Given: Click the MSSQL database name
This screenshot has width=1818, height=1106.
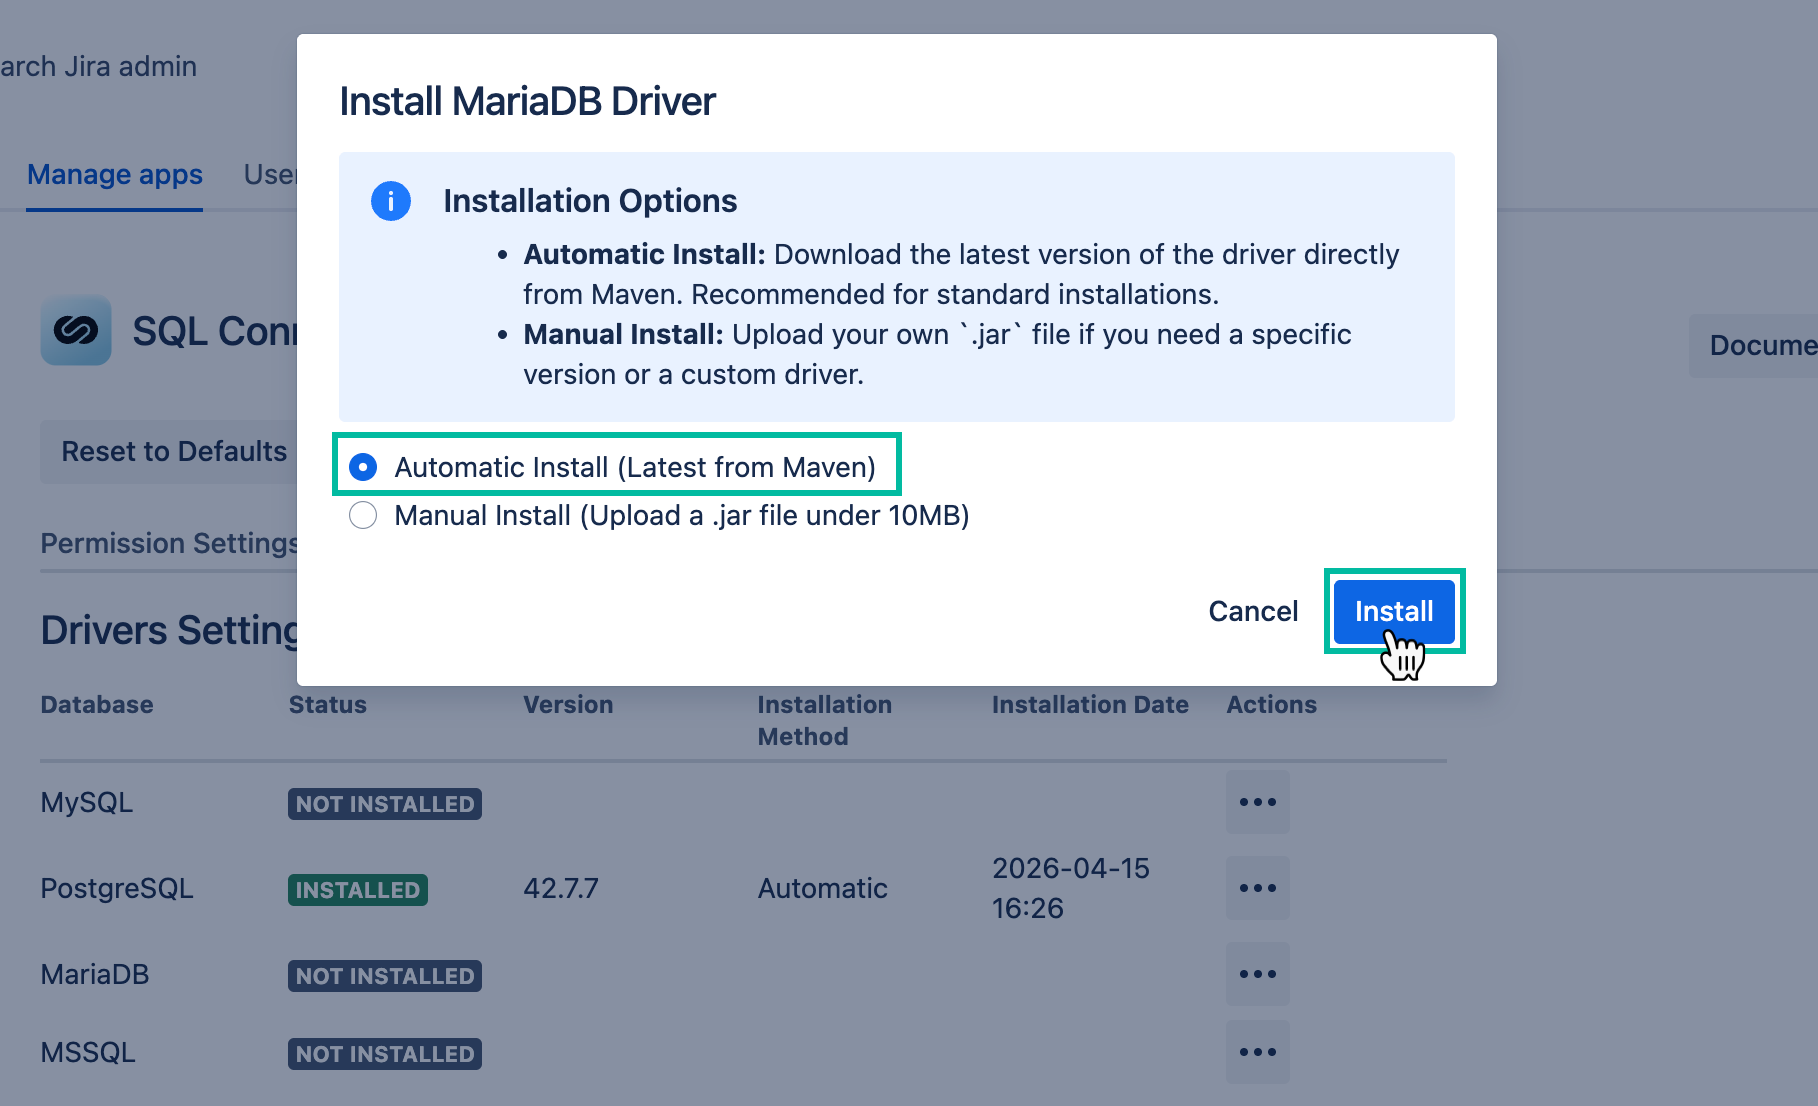Looking at the screenshot, I should (88, 1053).
